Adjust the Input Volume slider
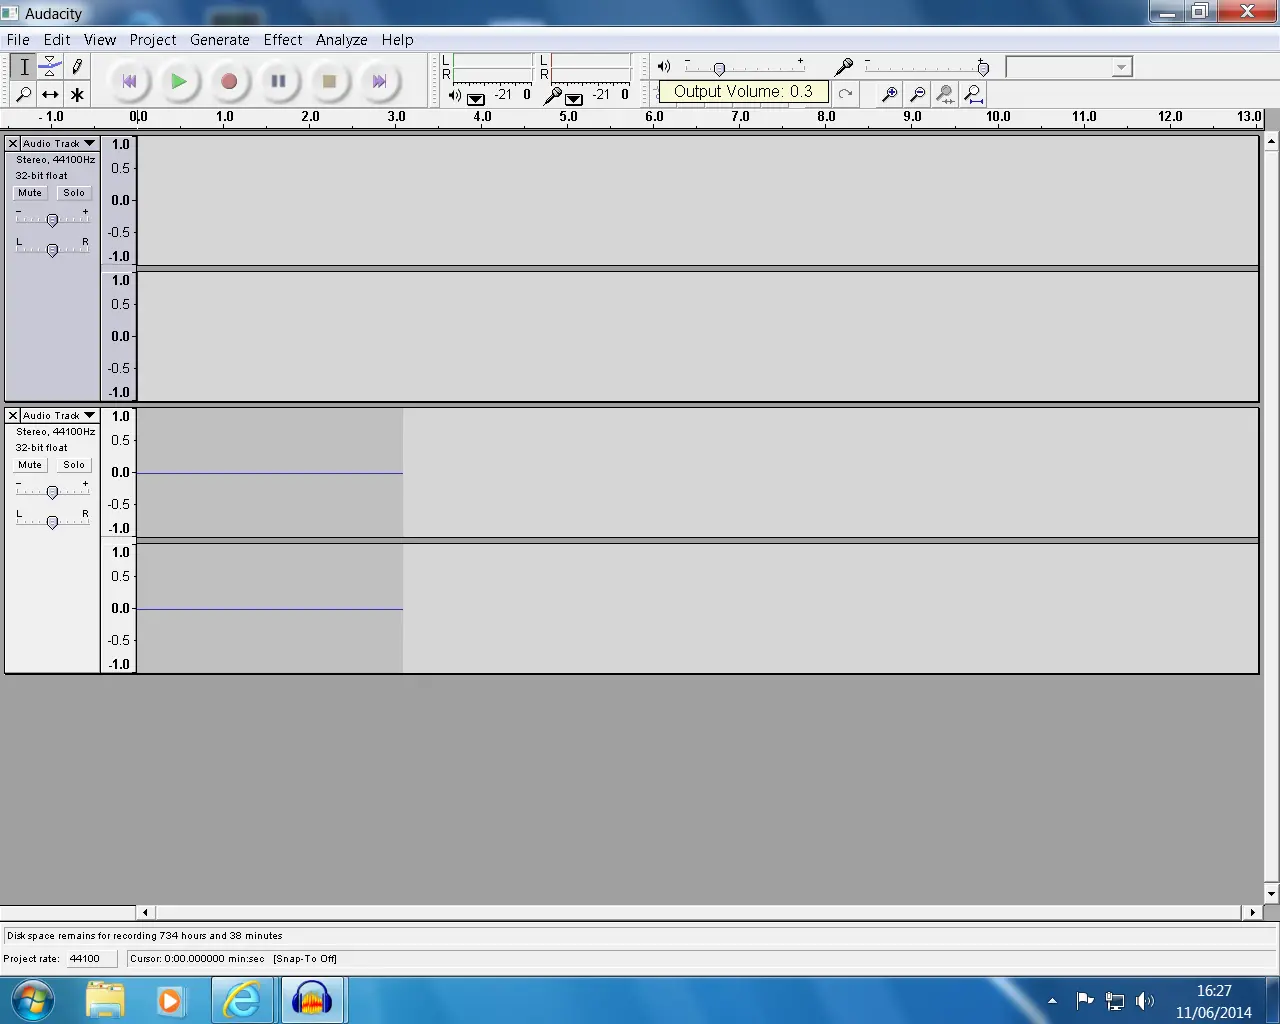The image size is (1280, 1024). click(x=983, y=68)
